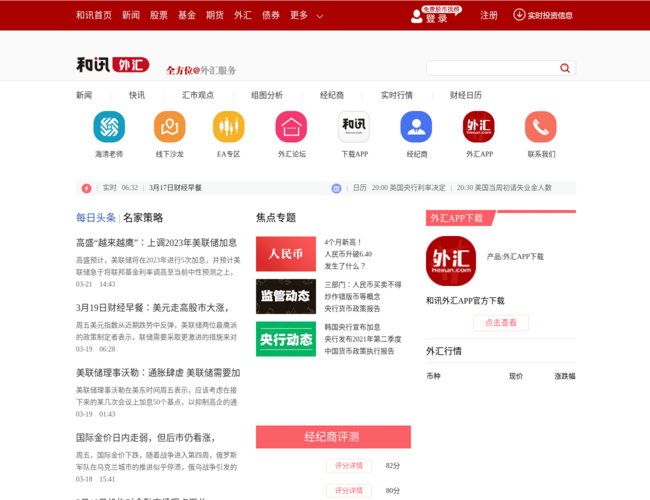Open the 高盛"越来越鹰" headline
This screenshot has height=500, width=650.
coord(156,243)
